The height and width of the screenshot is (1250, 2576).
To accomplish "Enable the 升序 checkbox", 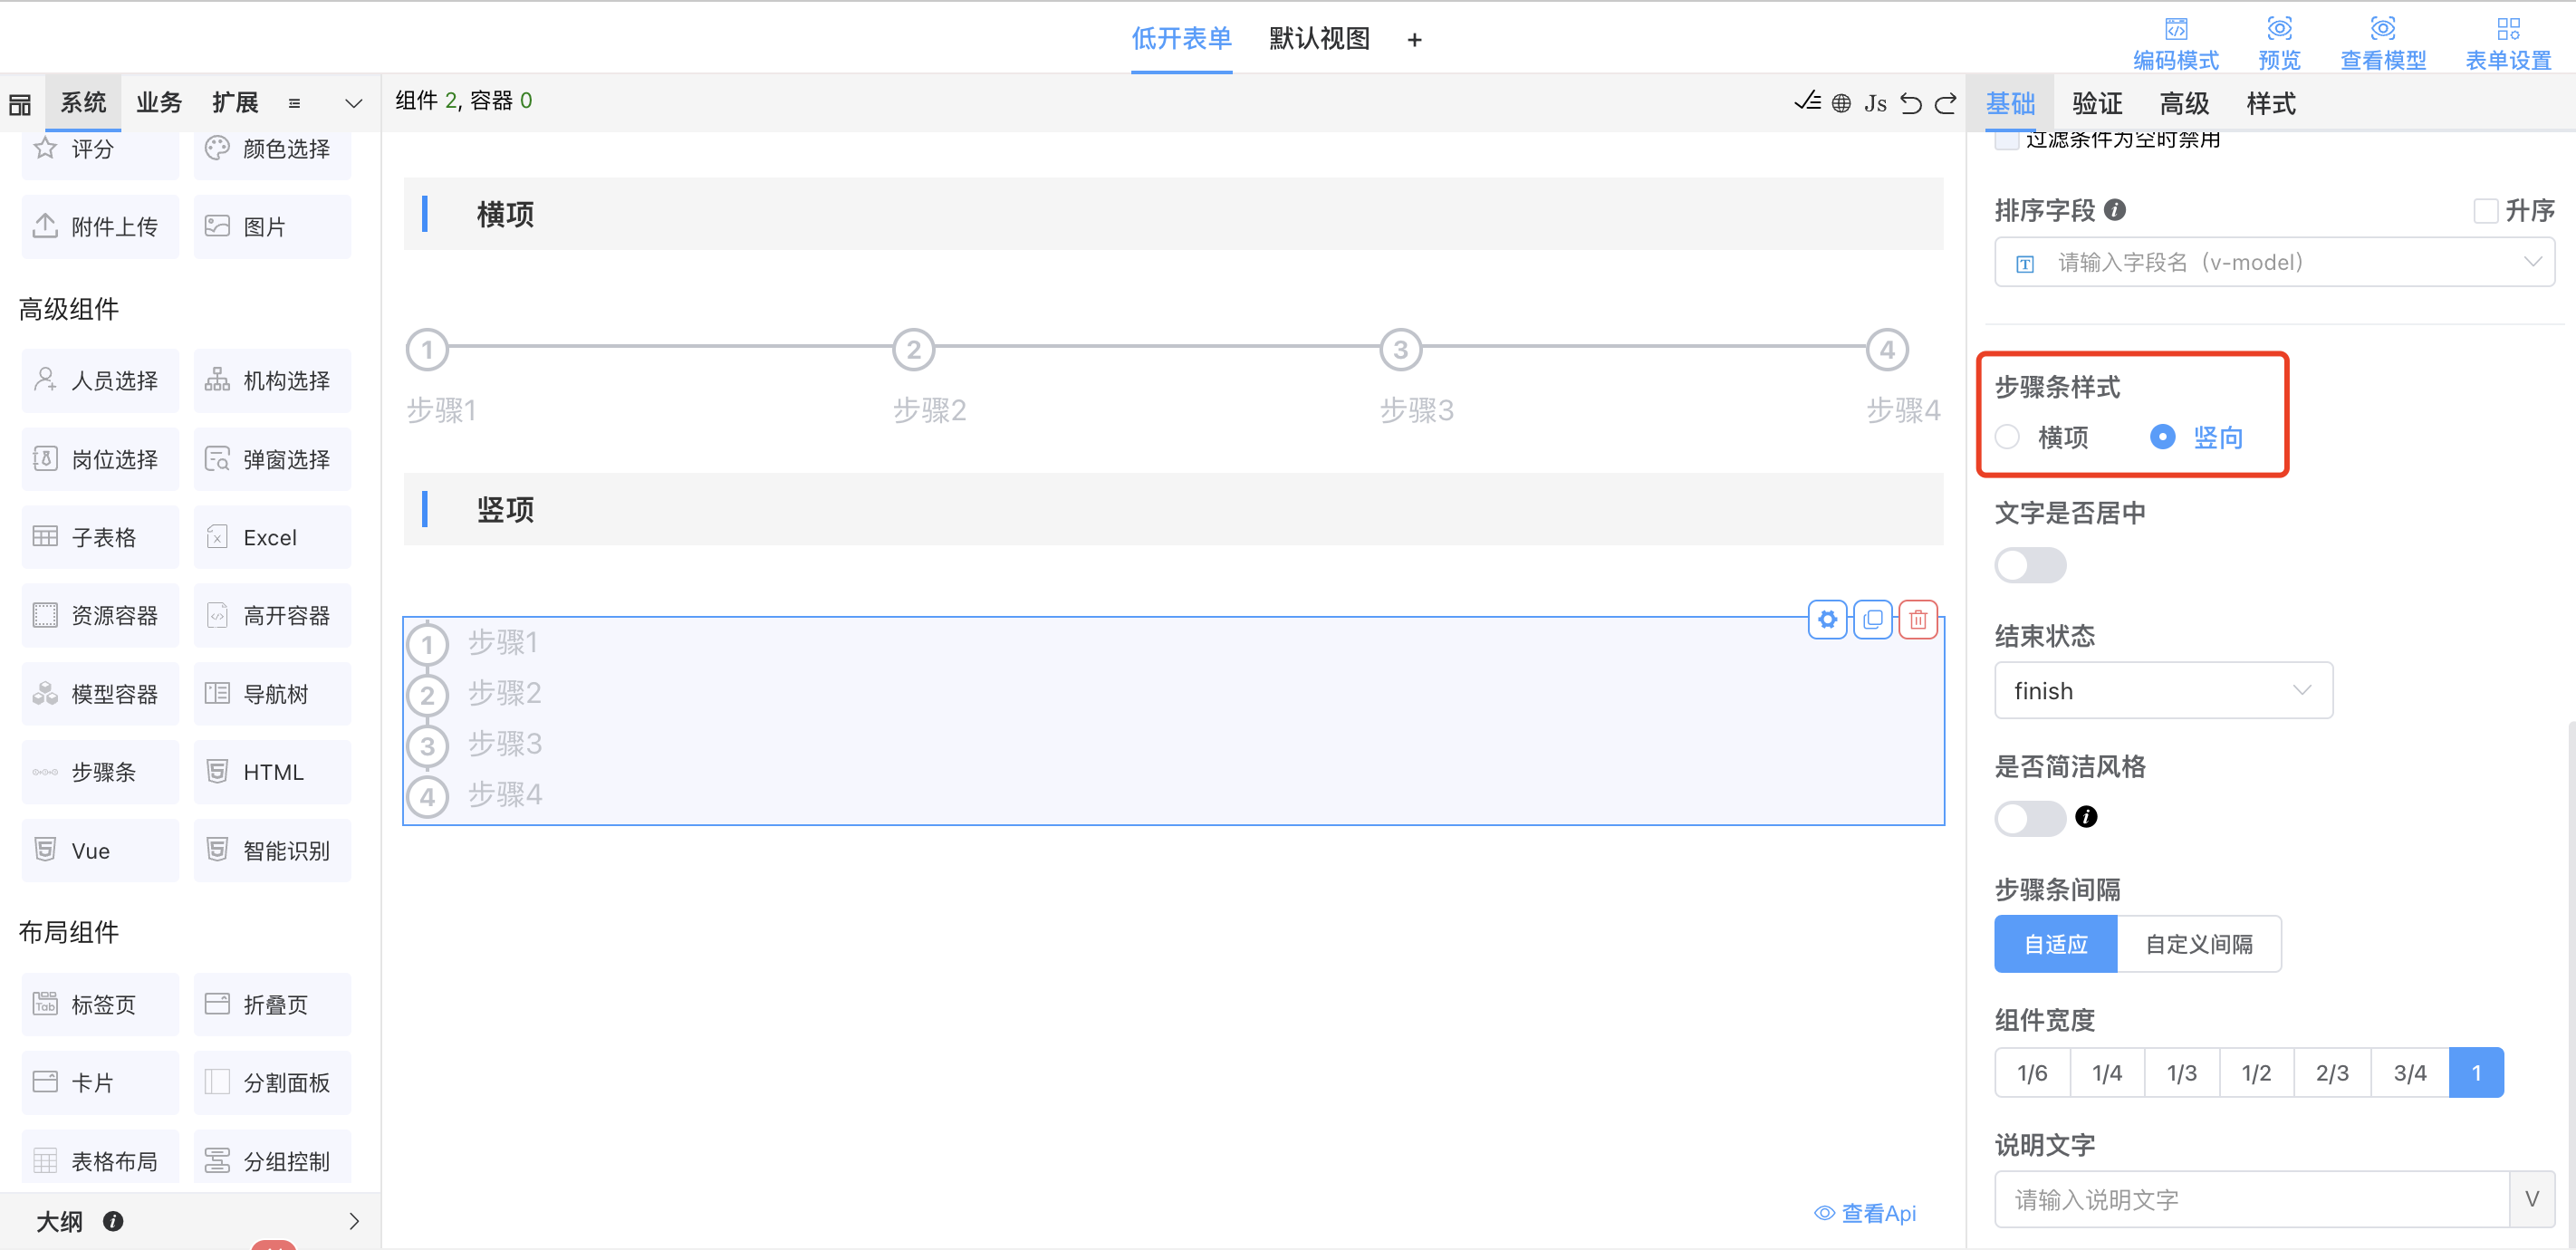I will pyautogui.click(x=2485, y=211).
